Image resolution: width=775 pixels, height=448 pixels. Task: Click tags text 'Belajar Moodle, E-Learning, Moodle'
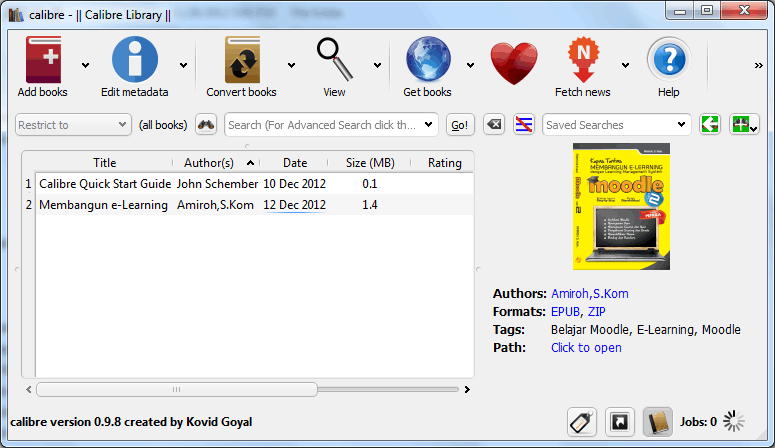(x=646, y=330)
